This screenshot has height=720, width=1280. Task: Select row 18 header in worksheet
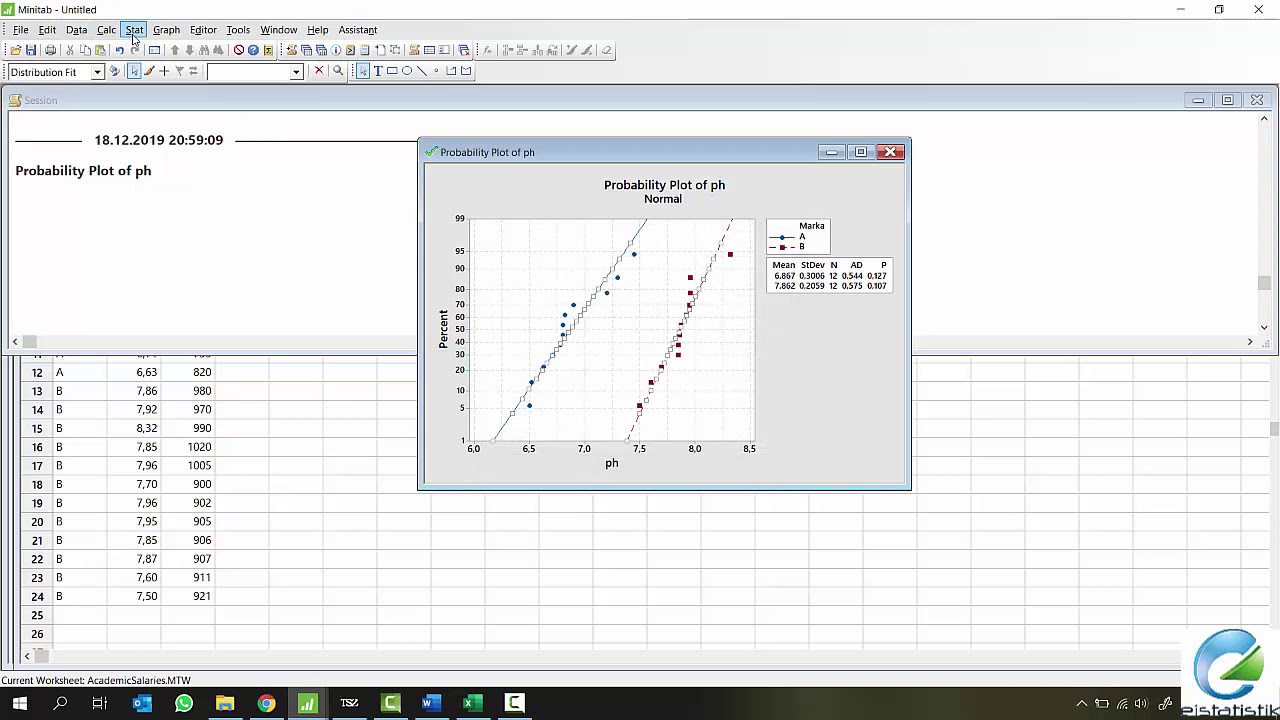coord(37,484)
